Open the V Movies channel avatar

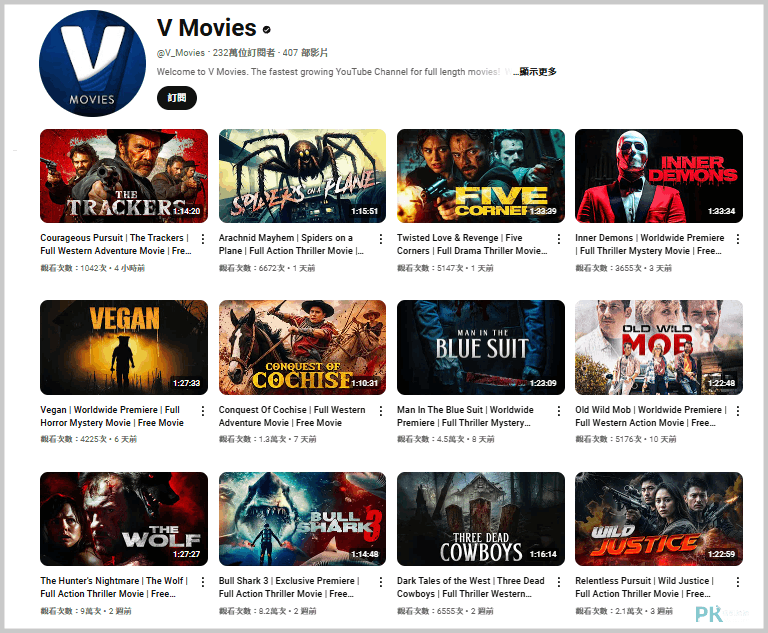coord(92,64)
